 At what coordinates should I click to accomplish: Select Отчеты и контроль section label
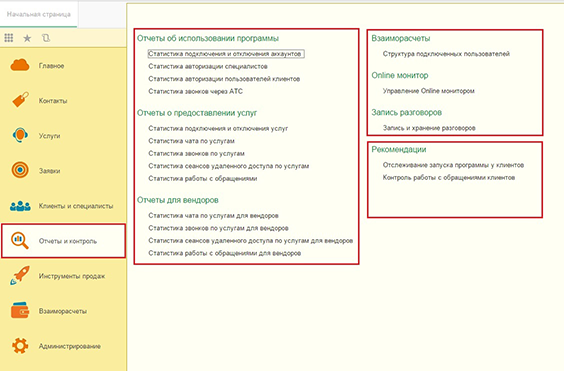pyautogui.click(x=68, y=241)
